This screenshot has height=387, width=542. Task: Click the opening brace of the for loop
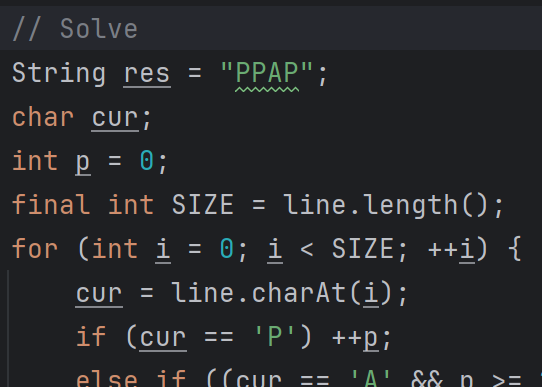tap(515, 249)
